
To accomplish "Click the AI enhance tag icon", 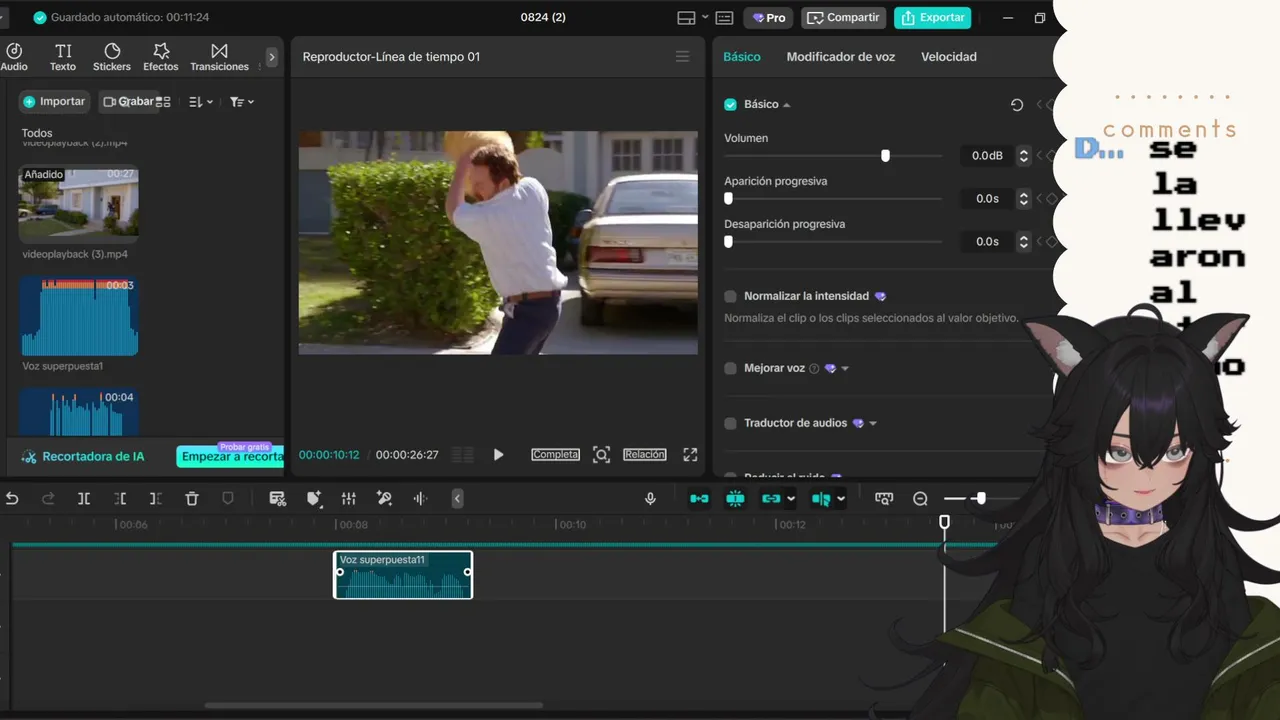I will click(314, 498).
